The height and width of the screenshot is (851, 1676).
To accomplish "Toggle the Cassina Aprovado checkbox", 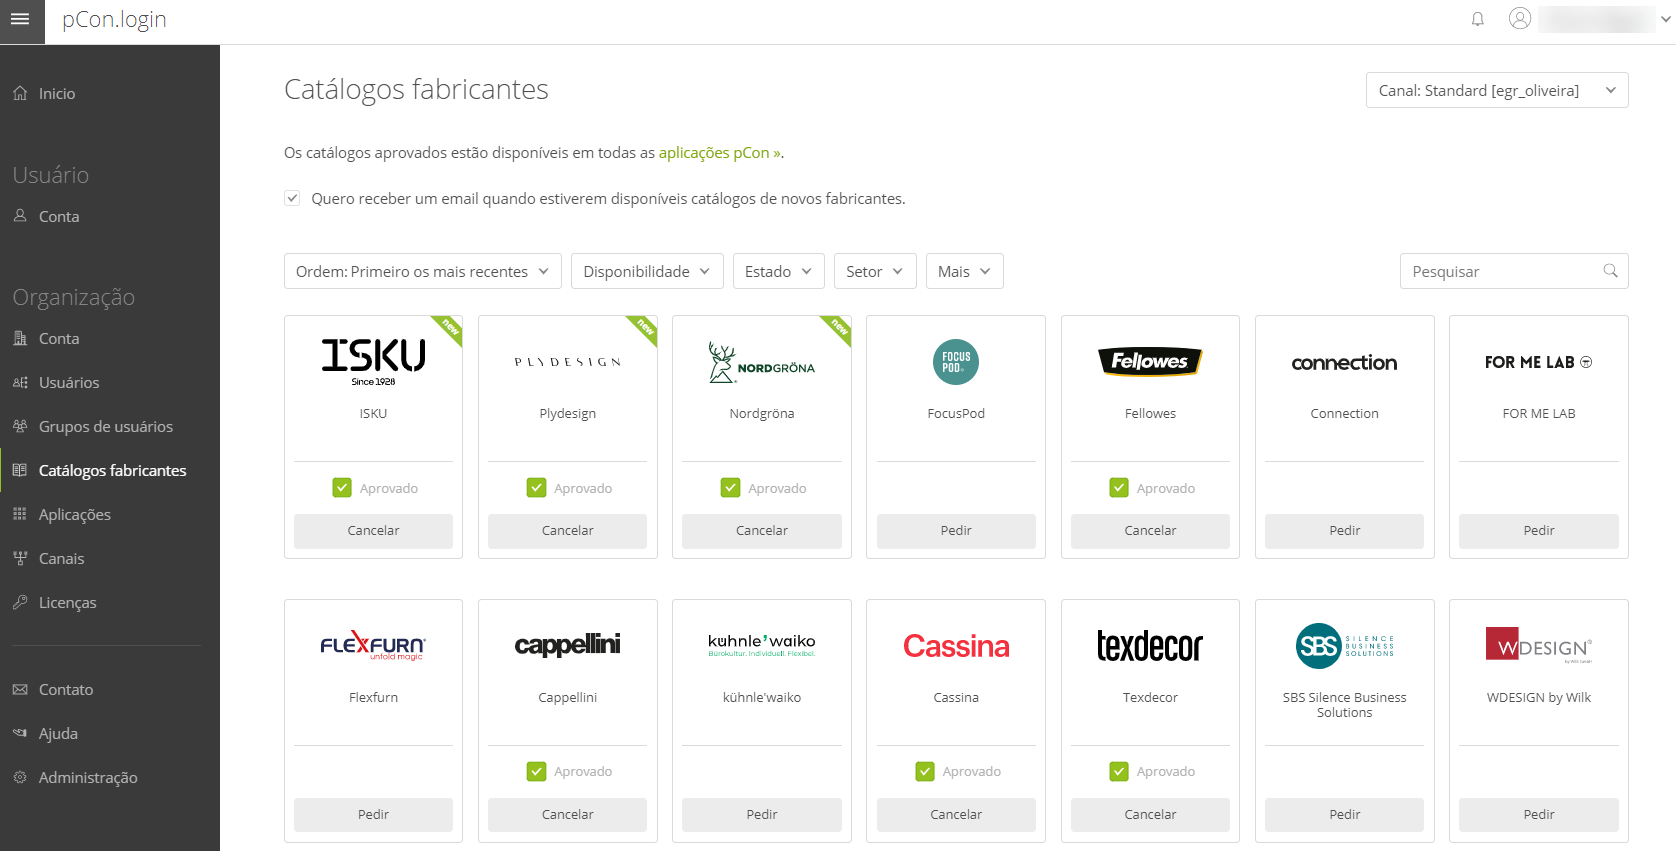I will tap(925, 771).
